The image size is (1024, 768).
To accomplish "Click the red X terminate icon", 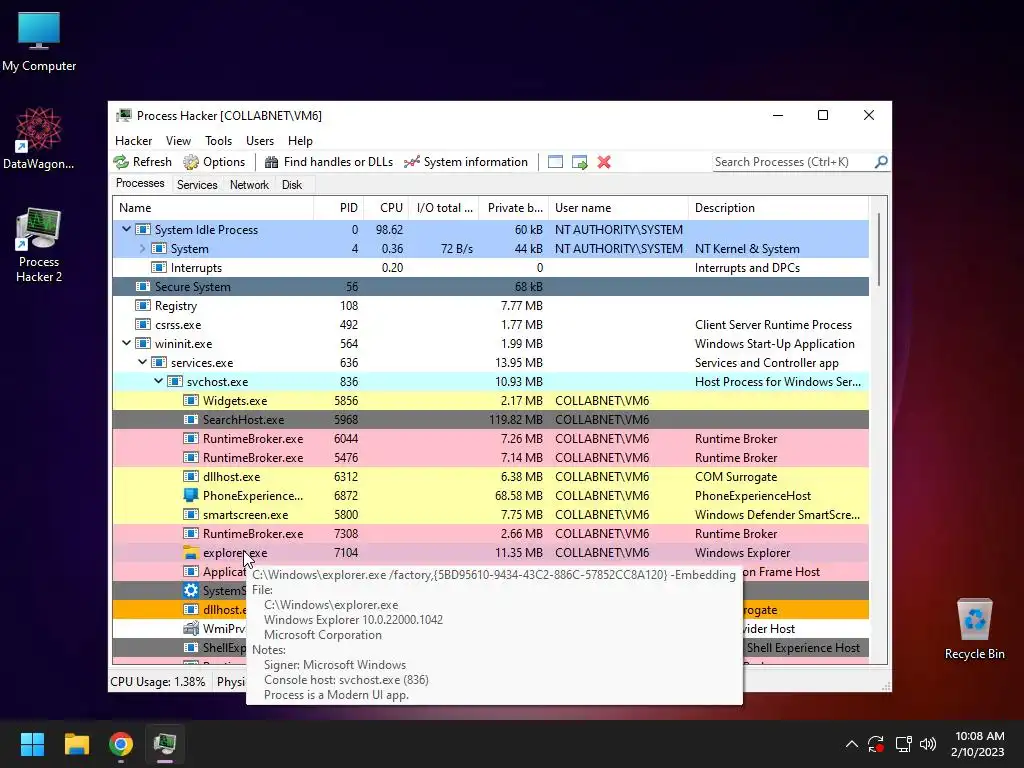I will 604,162.
